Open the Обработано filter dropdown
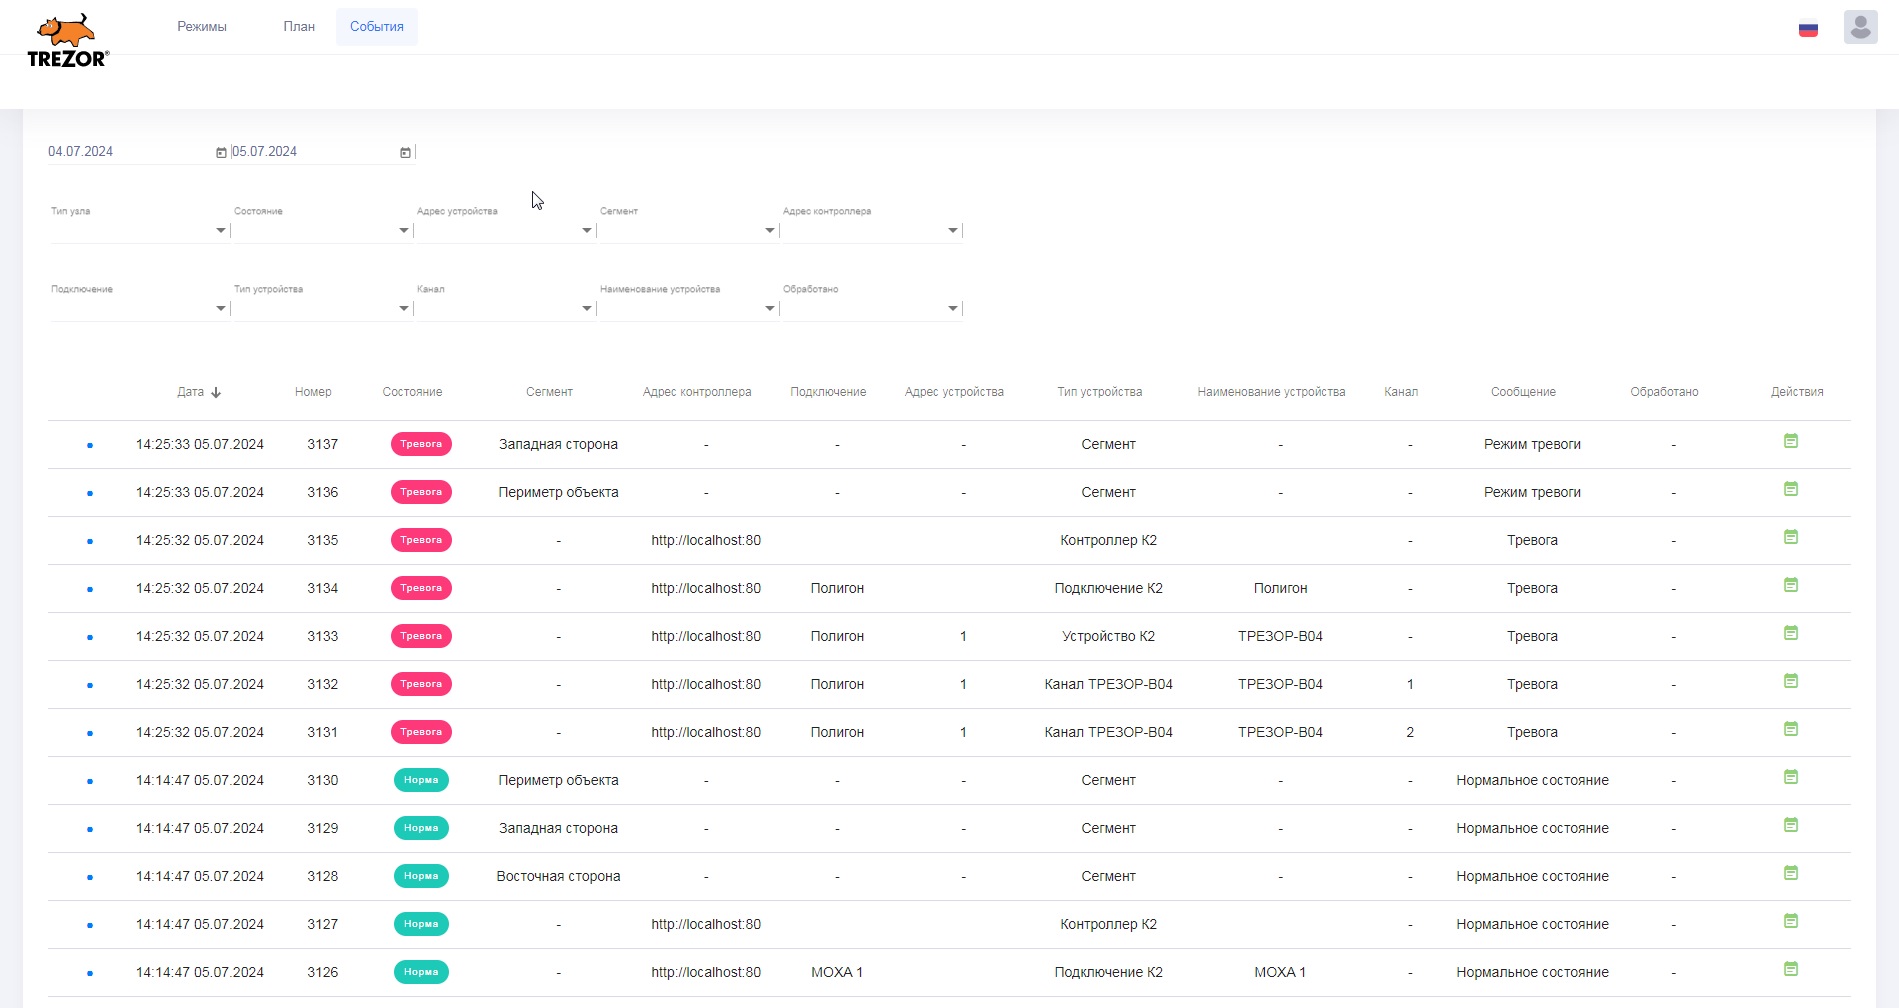 (x=952, y=309)
